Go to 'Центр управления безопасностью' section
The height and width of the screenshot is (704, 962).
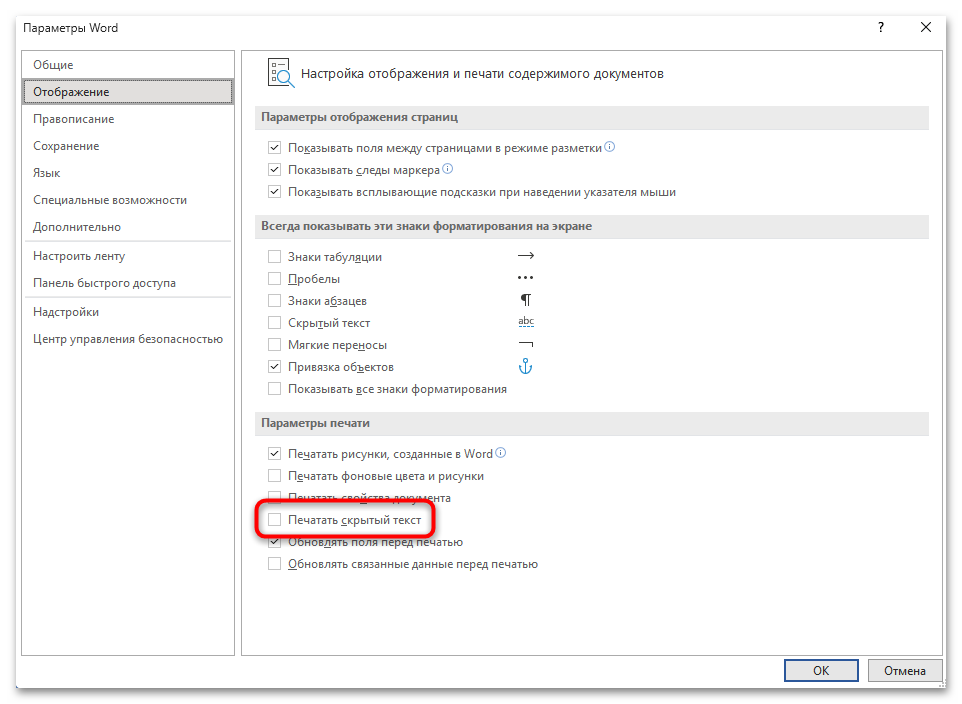(128, 339)
